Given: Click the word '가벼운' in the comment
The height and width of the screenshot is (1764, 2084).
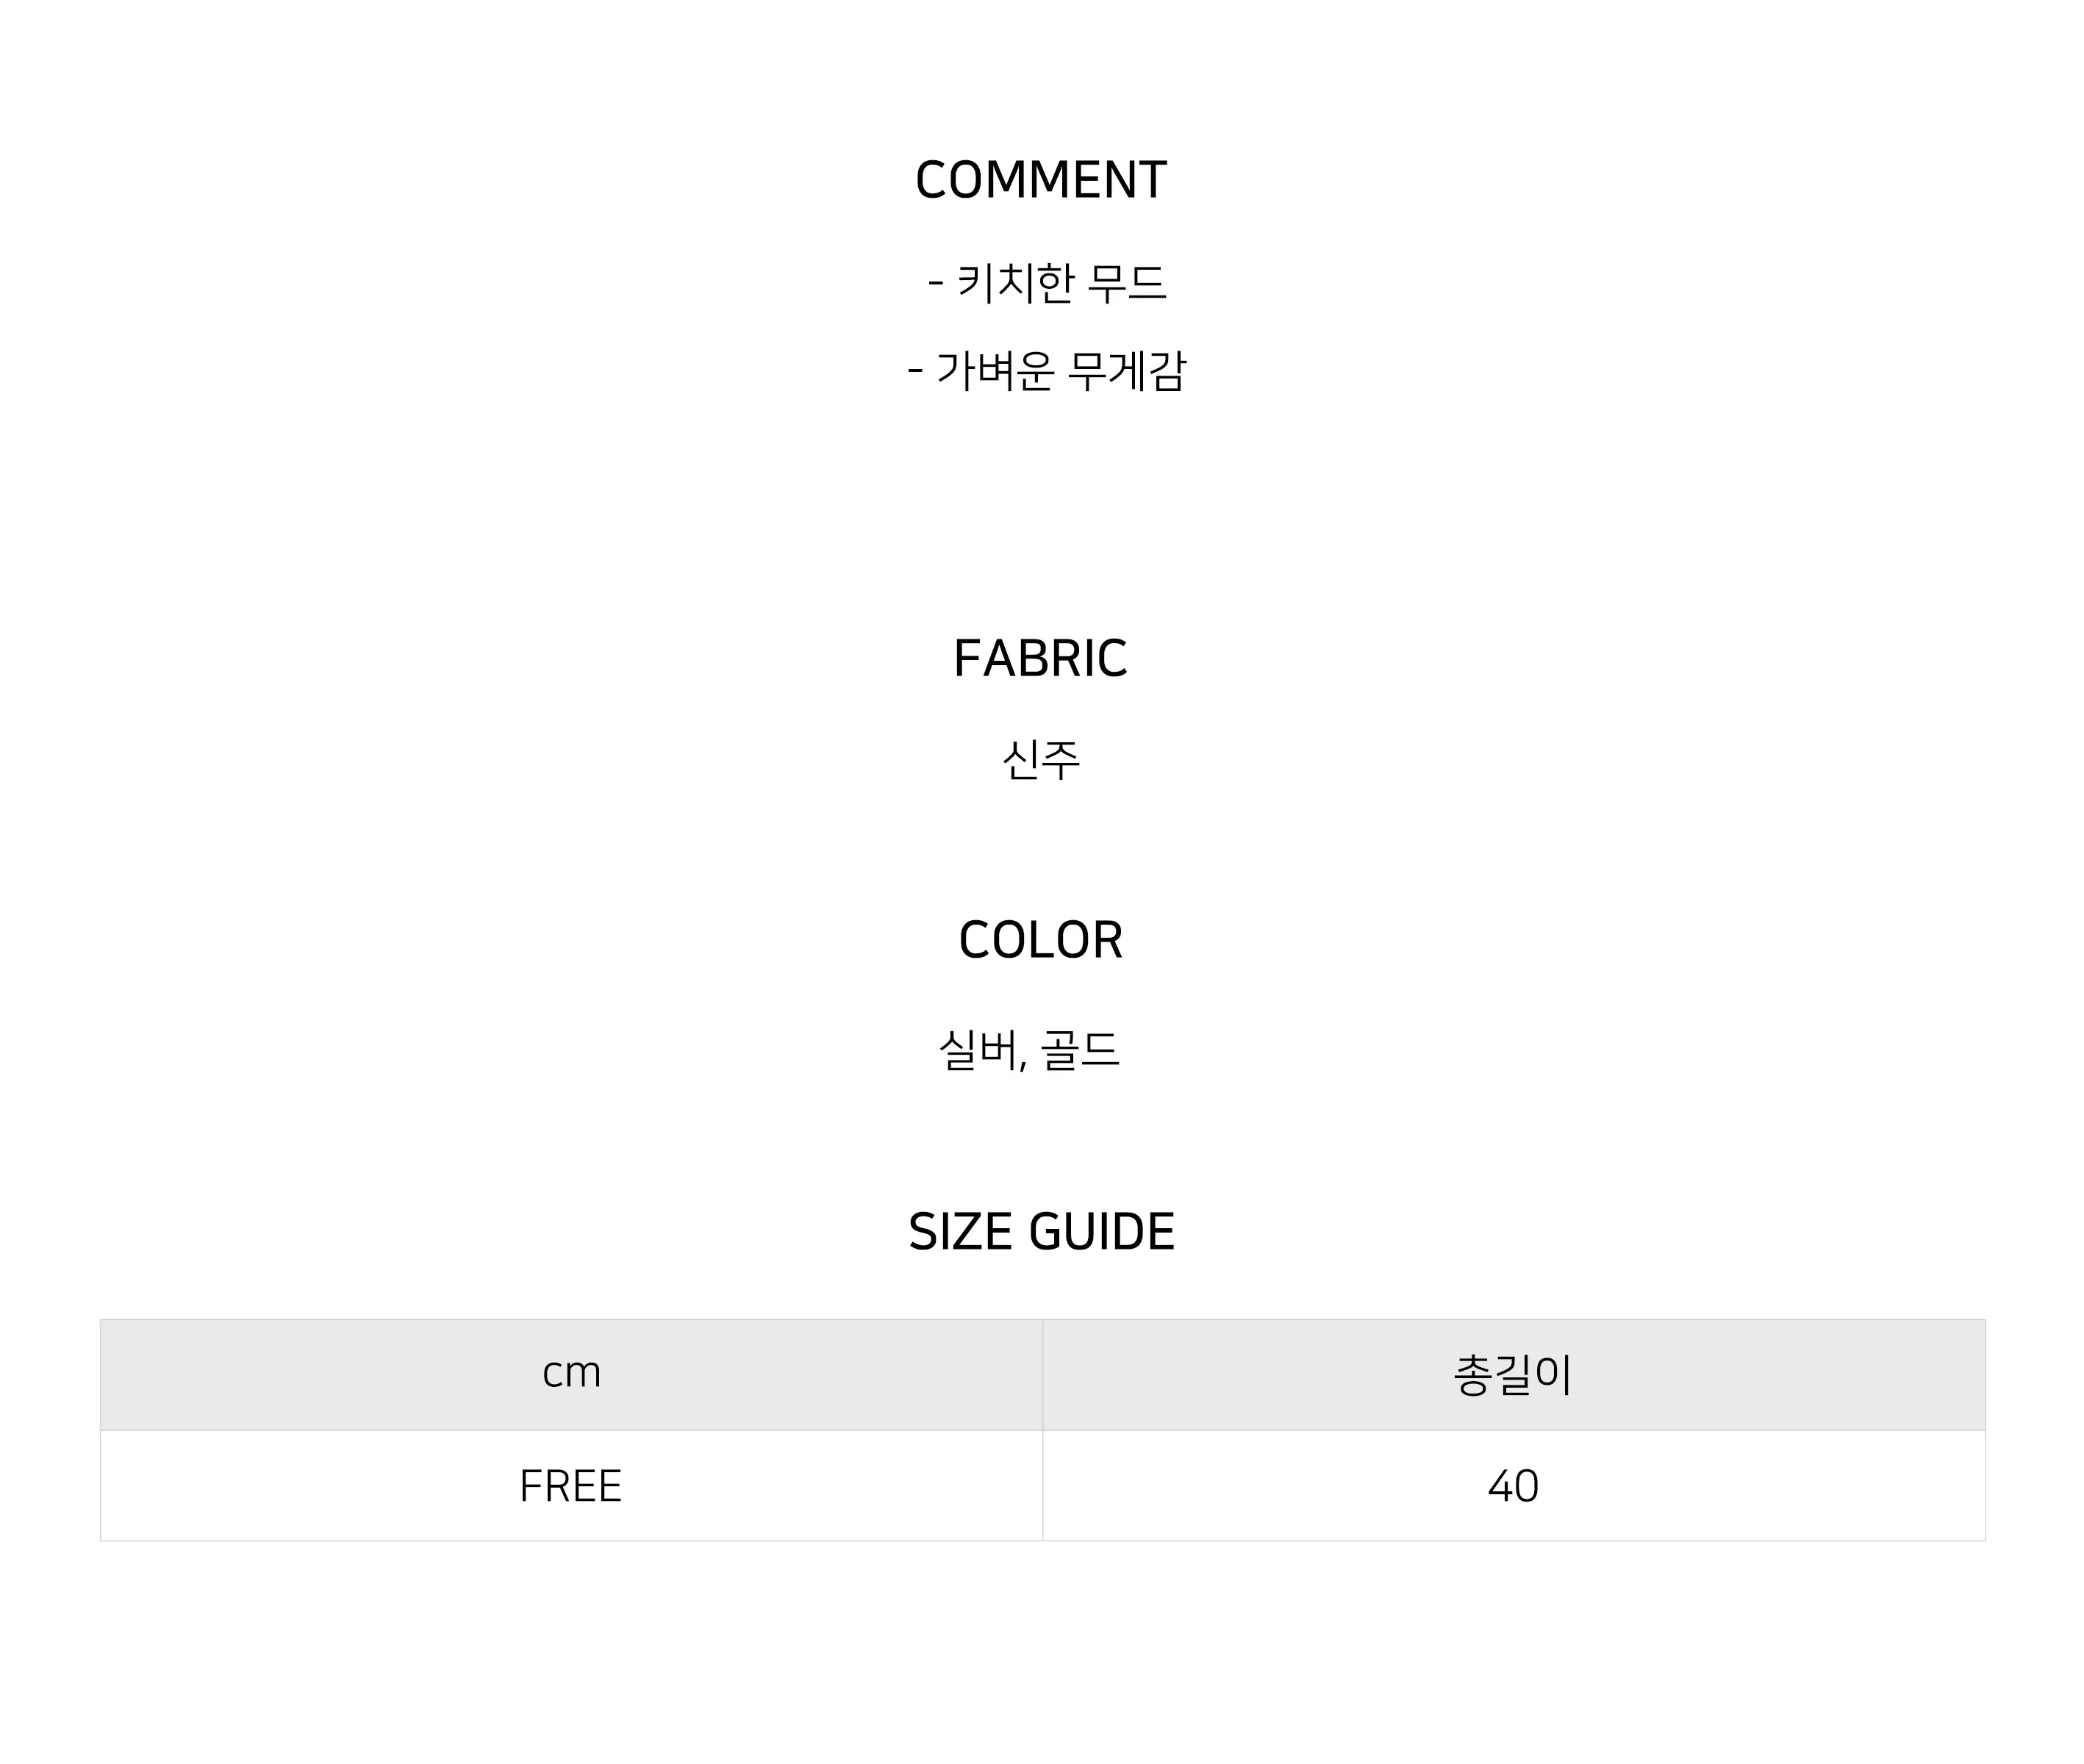Looking at the screenshot, I should 995,370.
